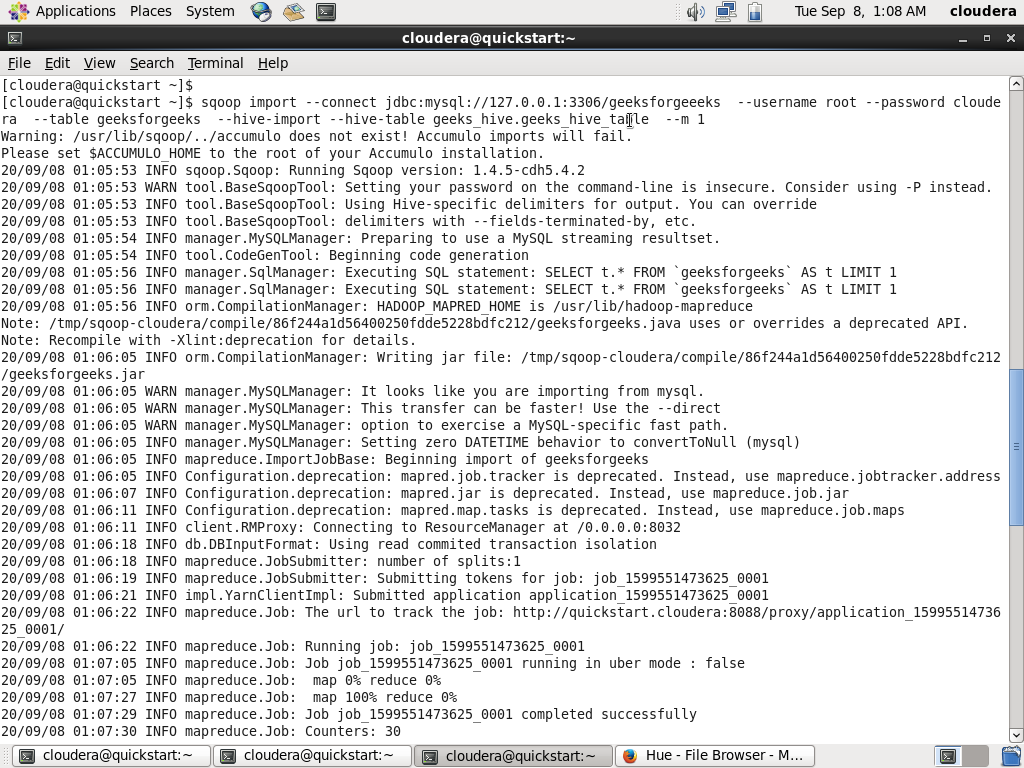Screen dimensions: 1024x768
Task: Click the volume speaker icon
Action: pos(696,12)
